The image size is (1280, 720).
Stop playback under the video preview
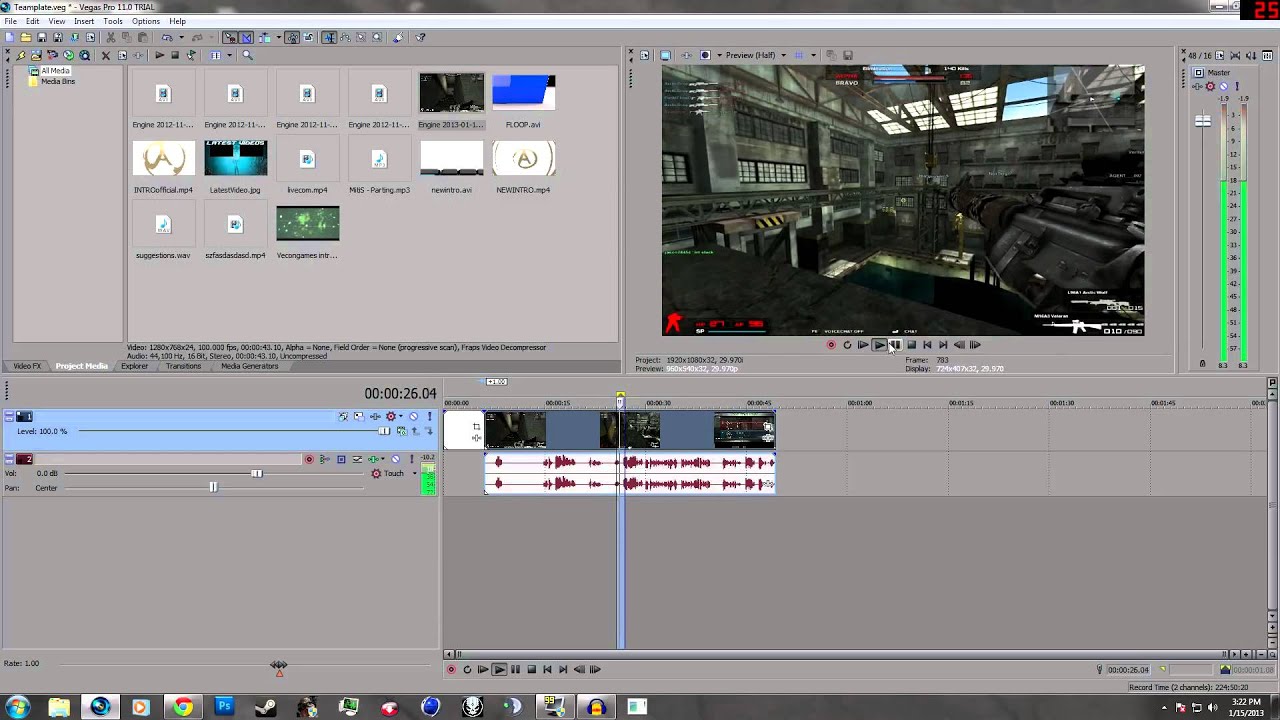(x=911, y=345)
